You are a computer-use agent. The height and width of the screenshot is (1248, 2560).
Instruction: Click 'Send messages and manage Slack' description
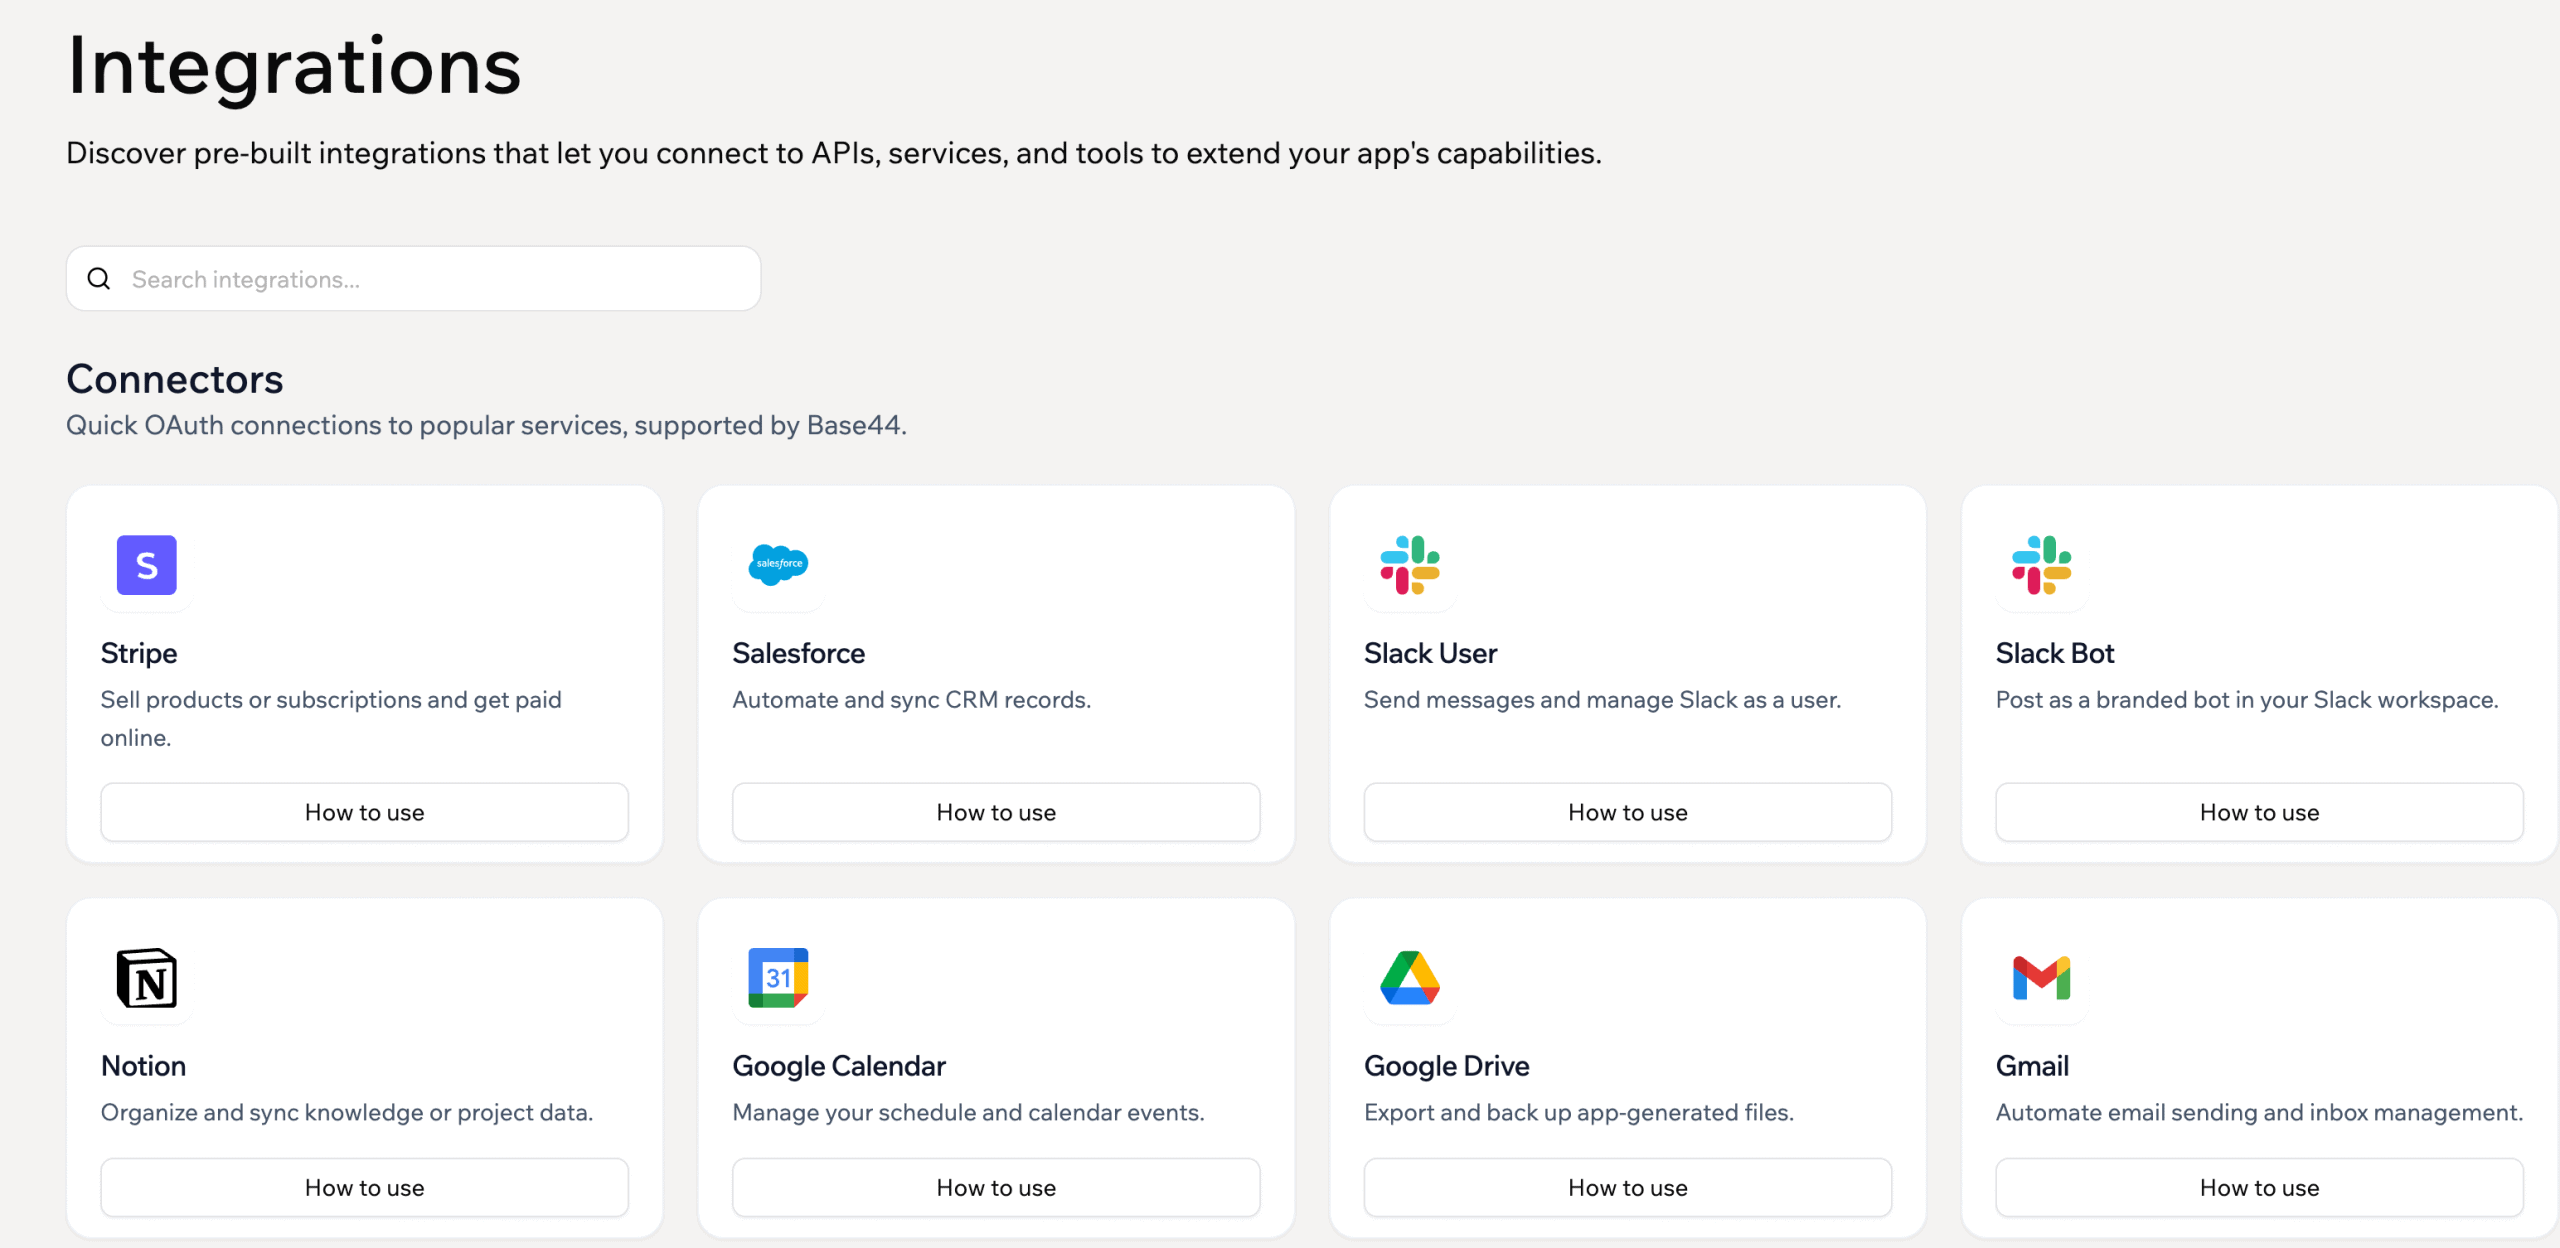coord(1603,700)
